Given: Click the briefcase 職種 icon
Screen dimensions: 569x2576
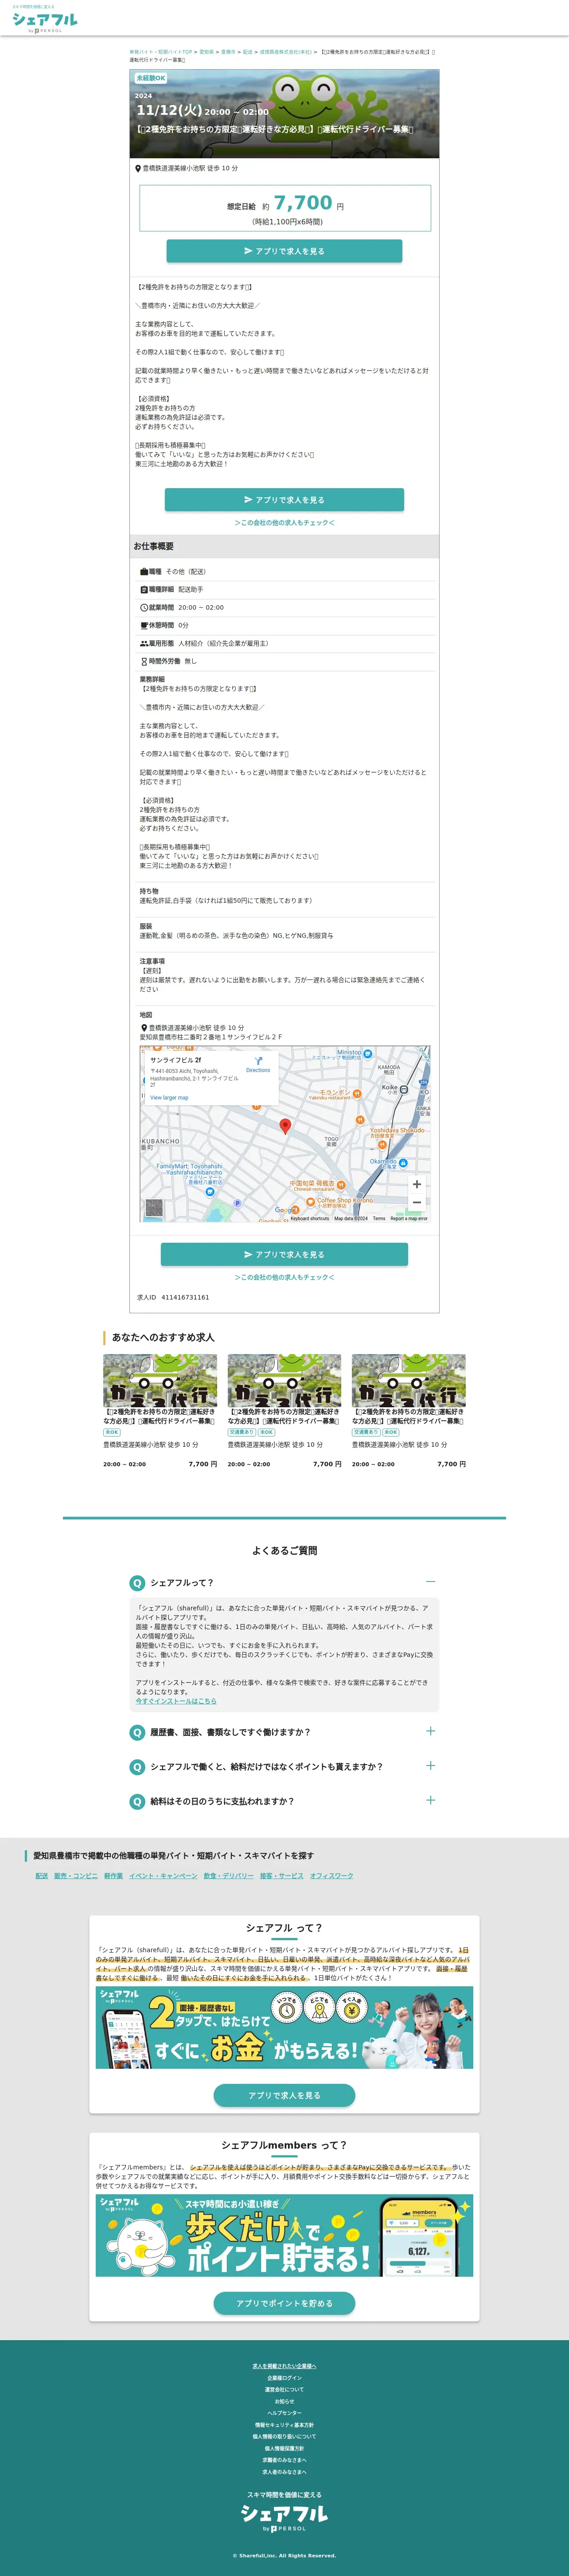Looking at the screenshot, I should [x=144, y=572].
